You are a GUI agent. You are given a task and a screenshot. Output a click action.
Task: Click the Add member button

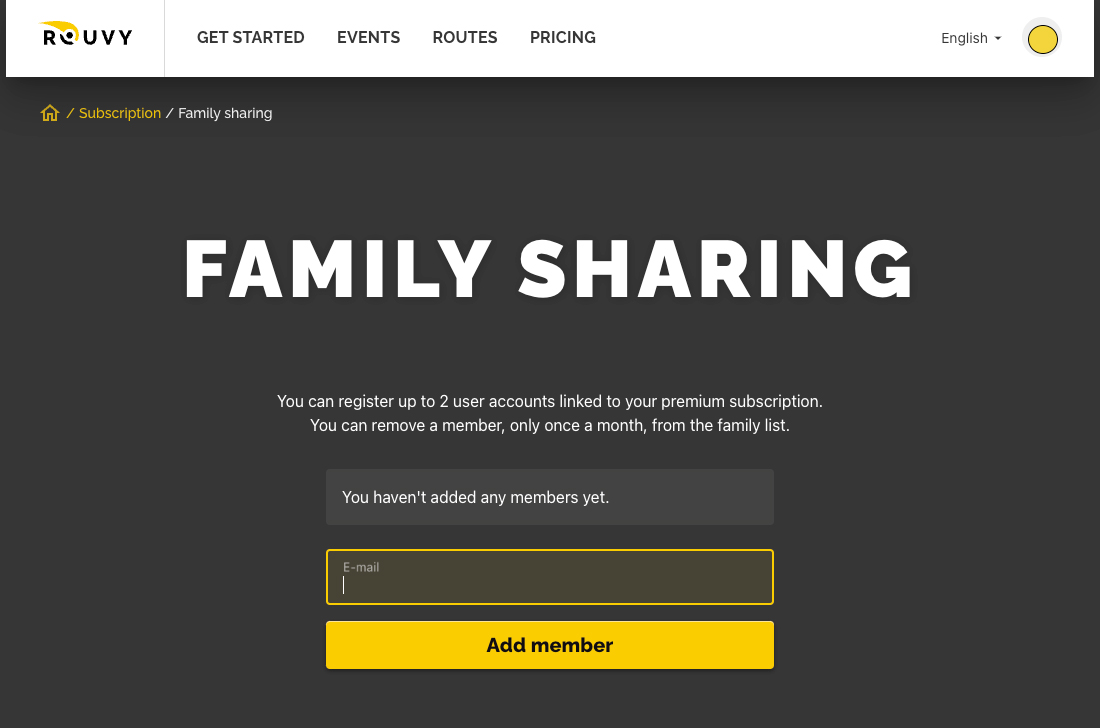click(550, 645)
